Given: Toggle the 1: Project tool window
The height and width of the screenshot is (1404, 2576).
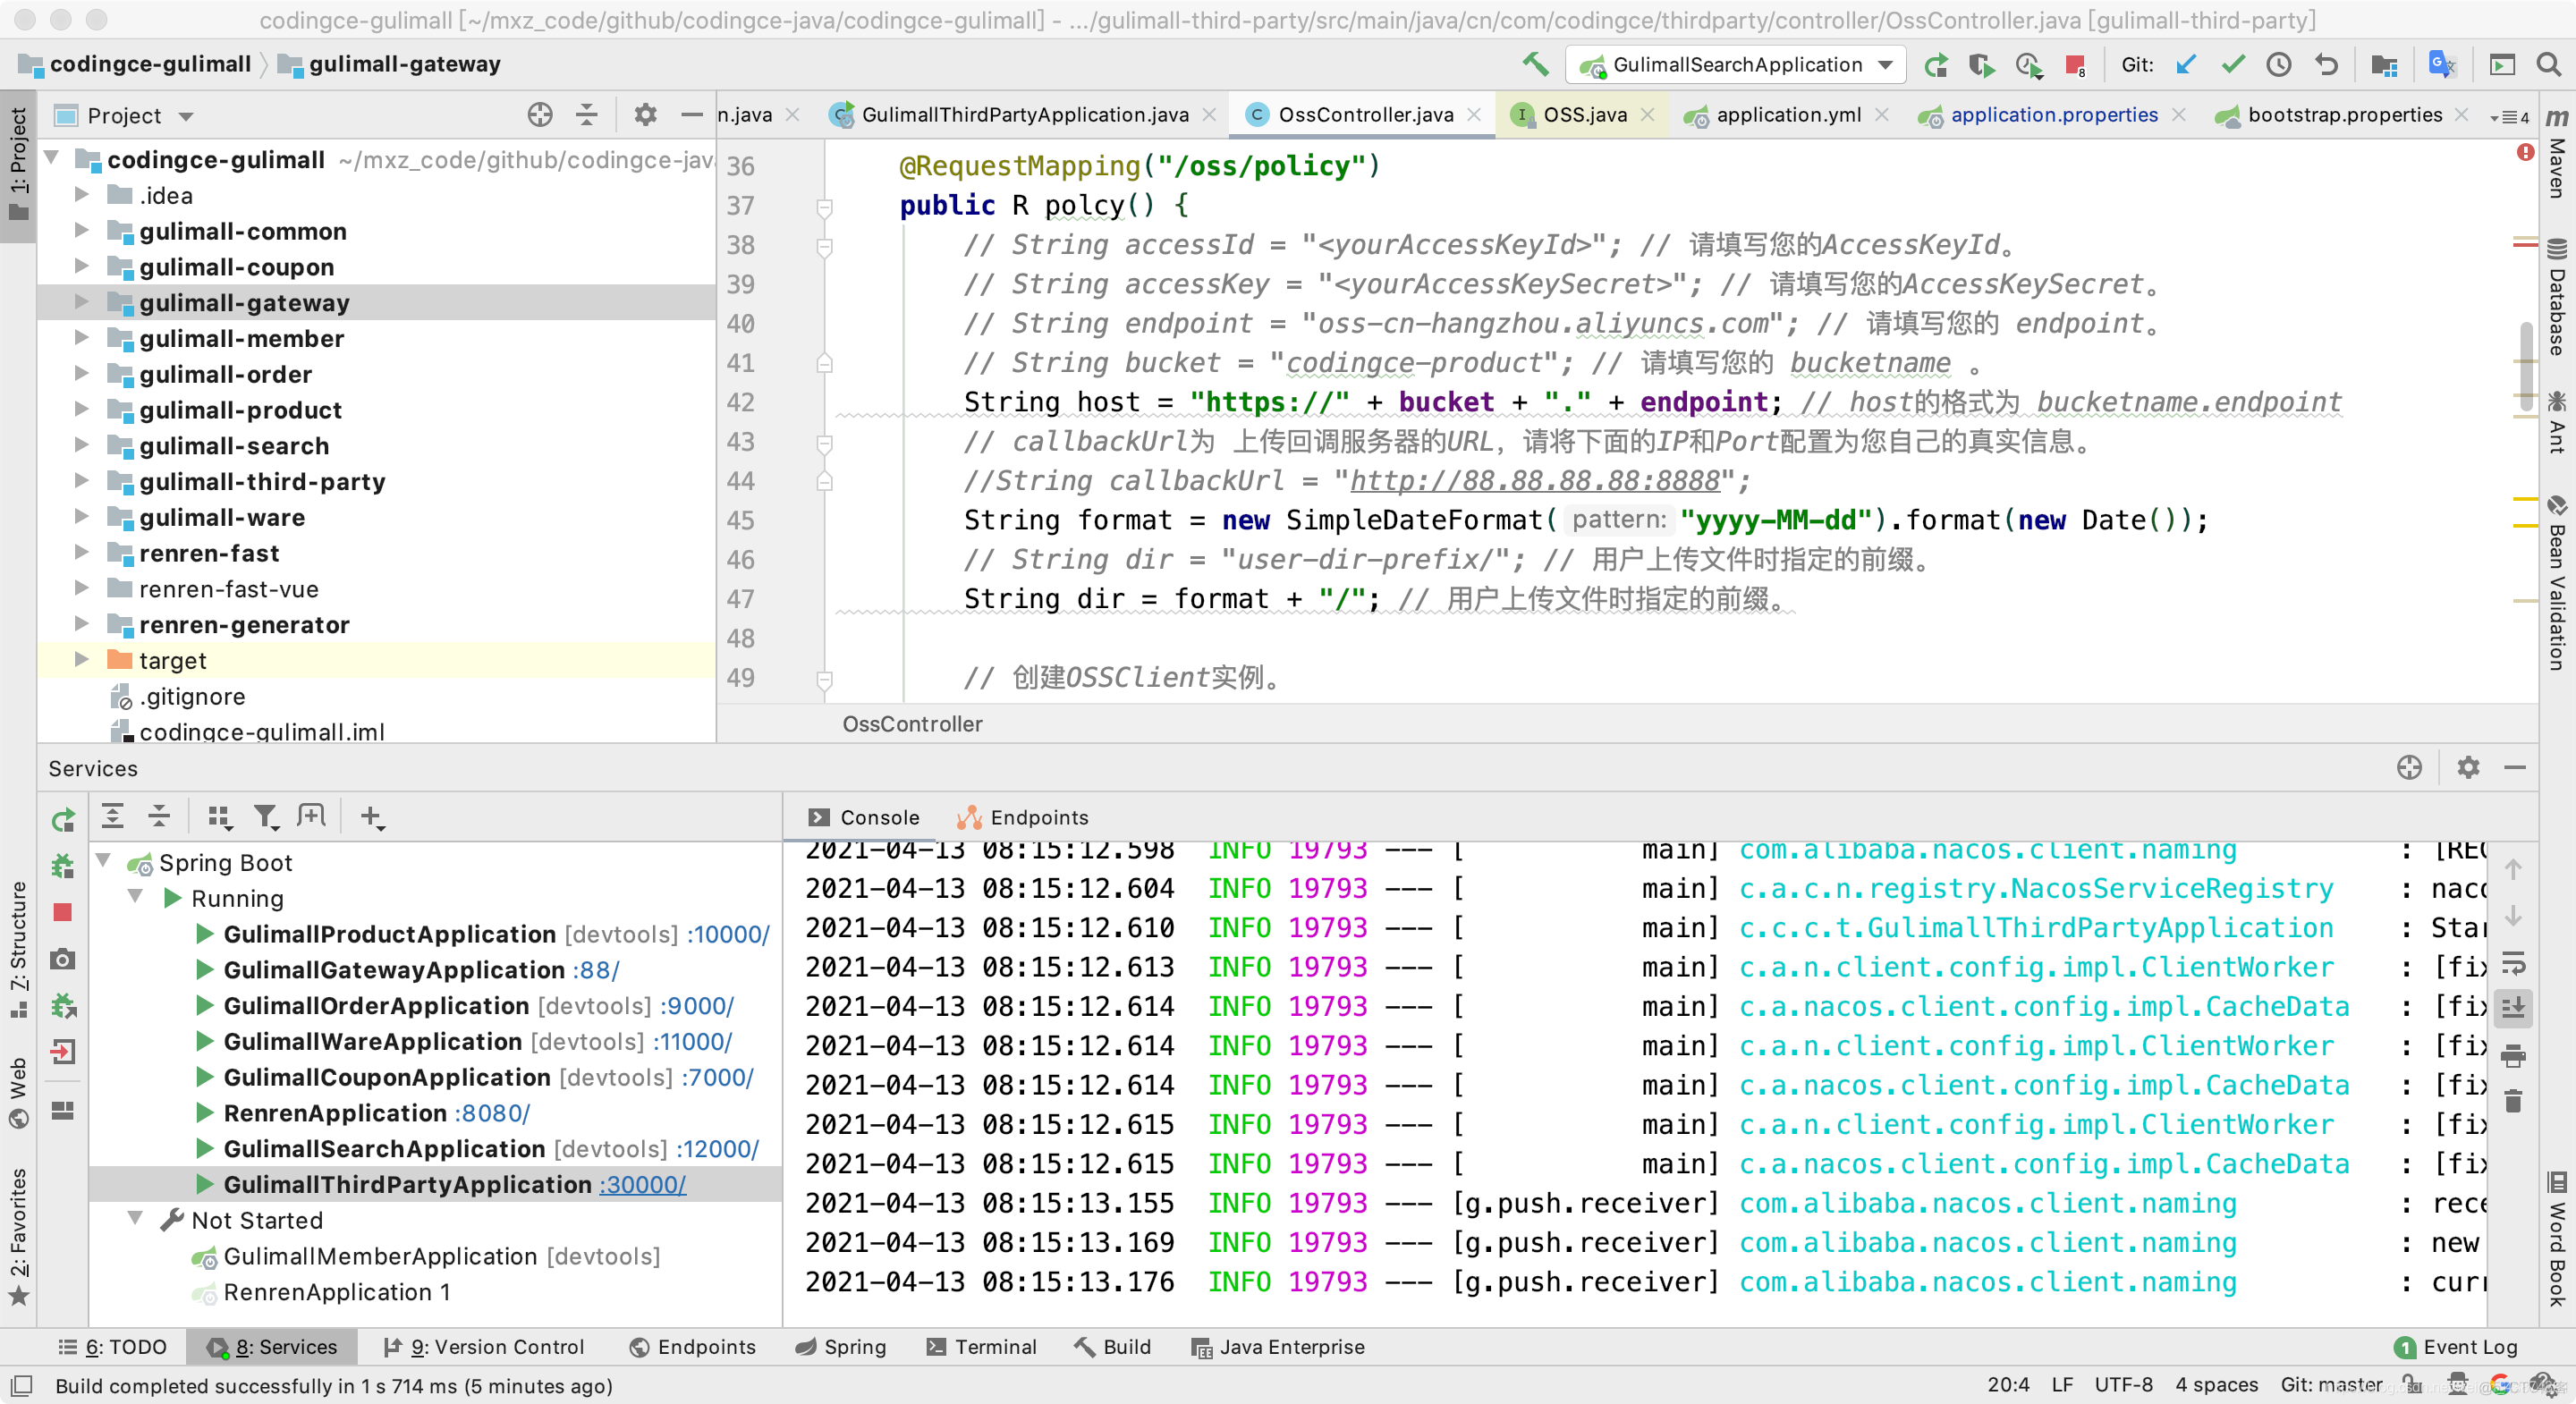Looking at the screenshot, I should click(18, 165).
